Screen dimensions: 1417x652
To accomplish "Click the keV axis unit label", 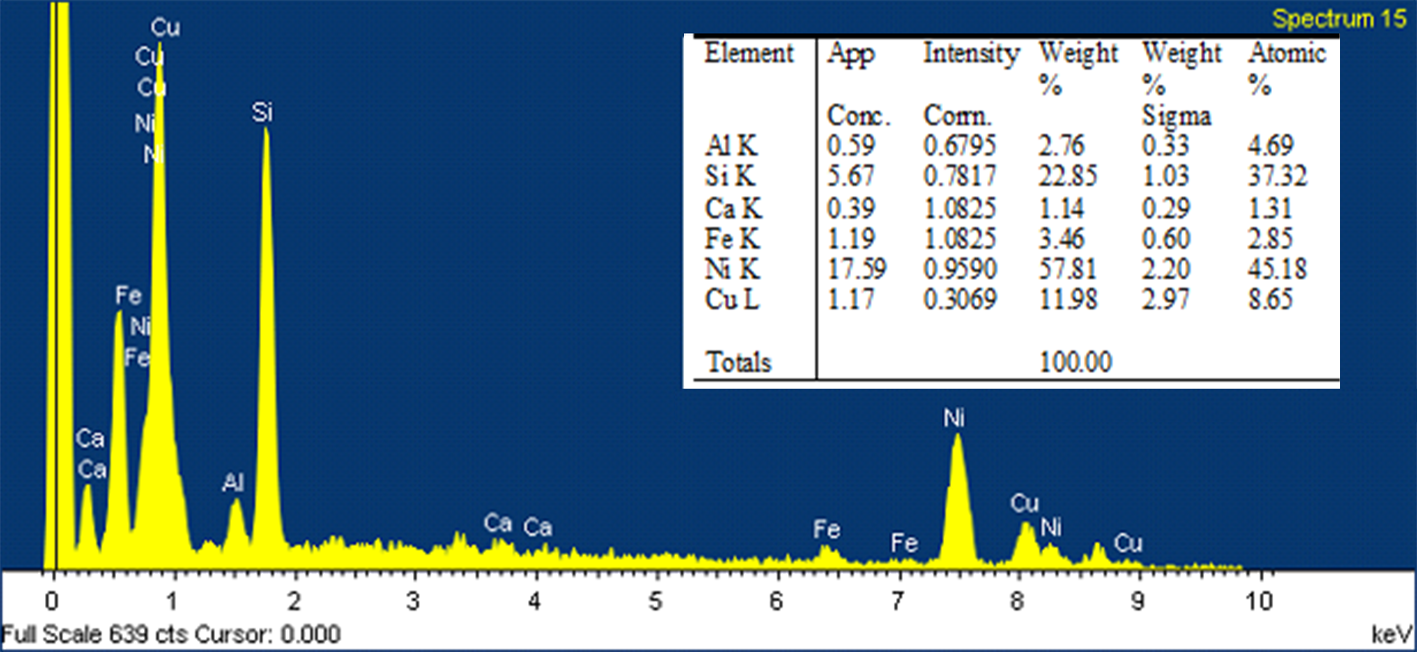I will point(1390,634).
